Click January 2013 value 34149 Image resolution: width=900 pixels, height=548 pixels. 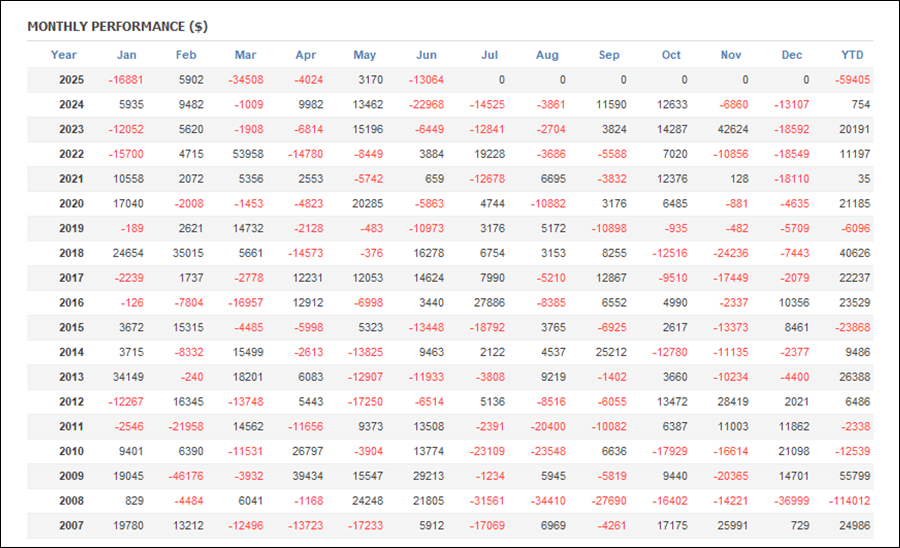[x=128, y=376]
